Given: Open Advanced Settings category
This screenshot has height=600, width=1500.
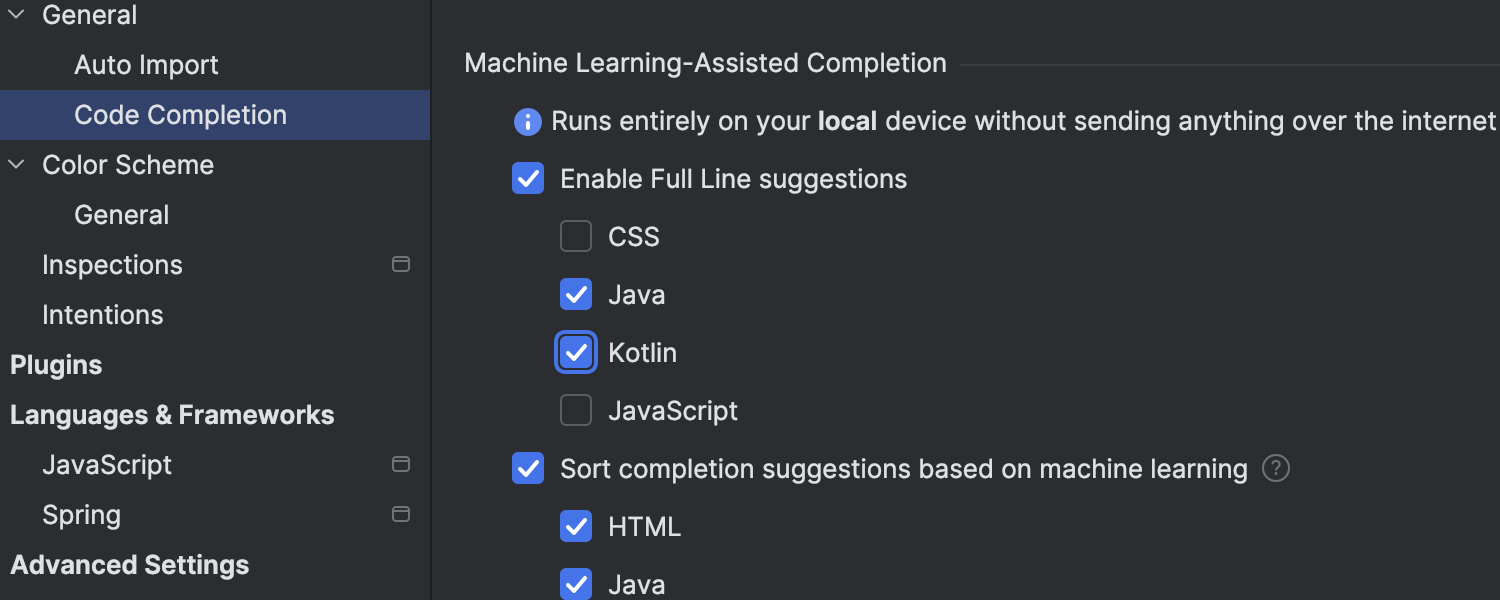Looking at the screenshot, I should tap(130, 565).
